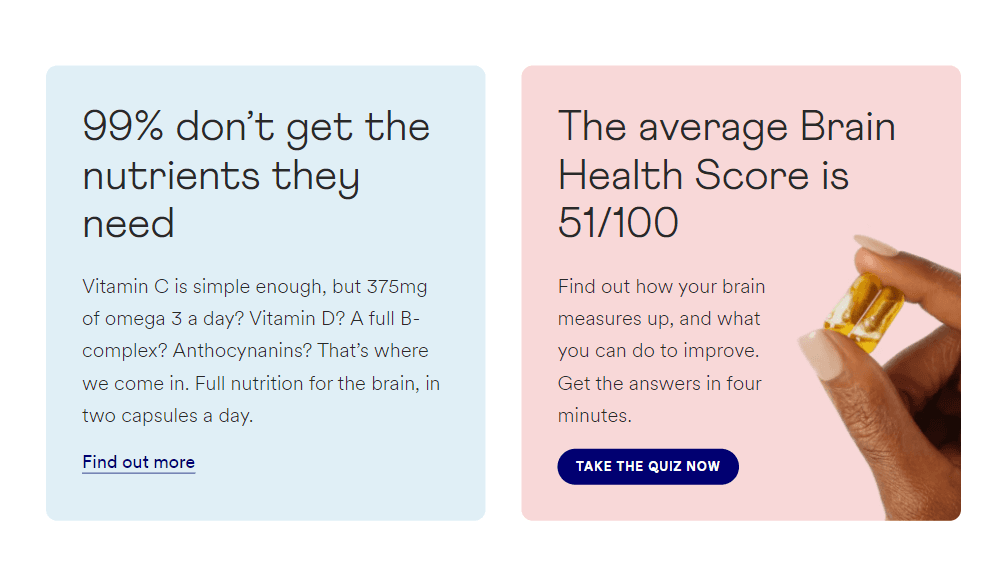Click 'nutrients they' heading line
This screenshot has height=571, width=1005.
coord(220,177)
